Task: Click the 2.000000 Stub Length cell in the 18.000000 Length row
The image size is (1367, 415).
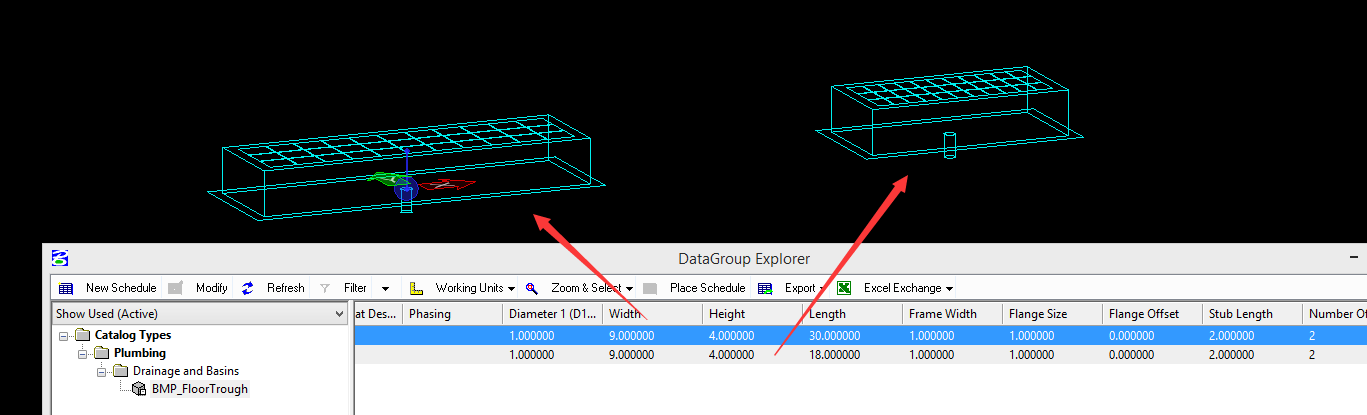Action: coord(1252,355)
